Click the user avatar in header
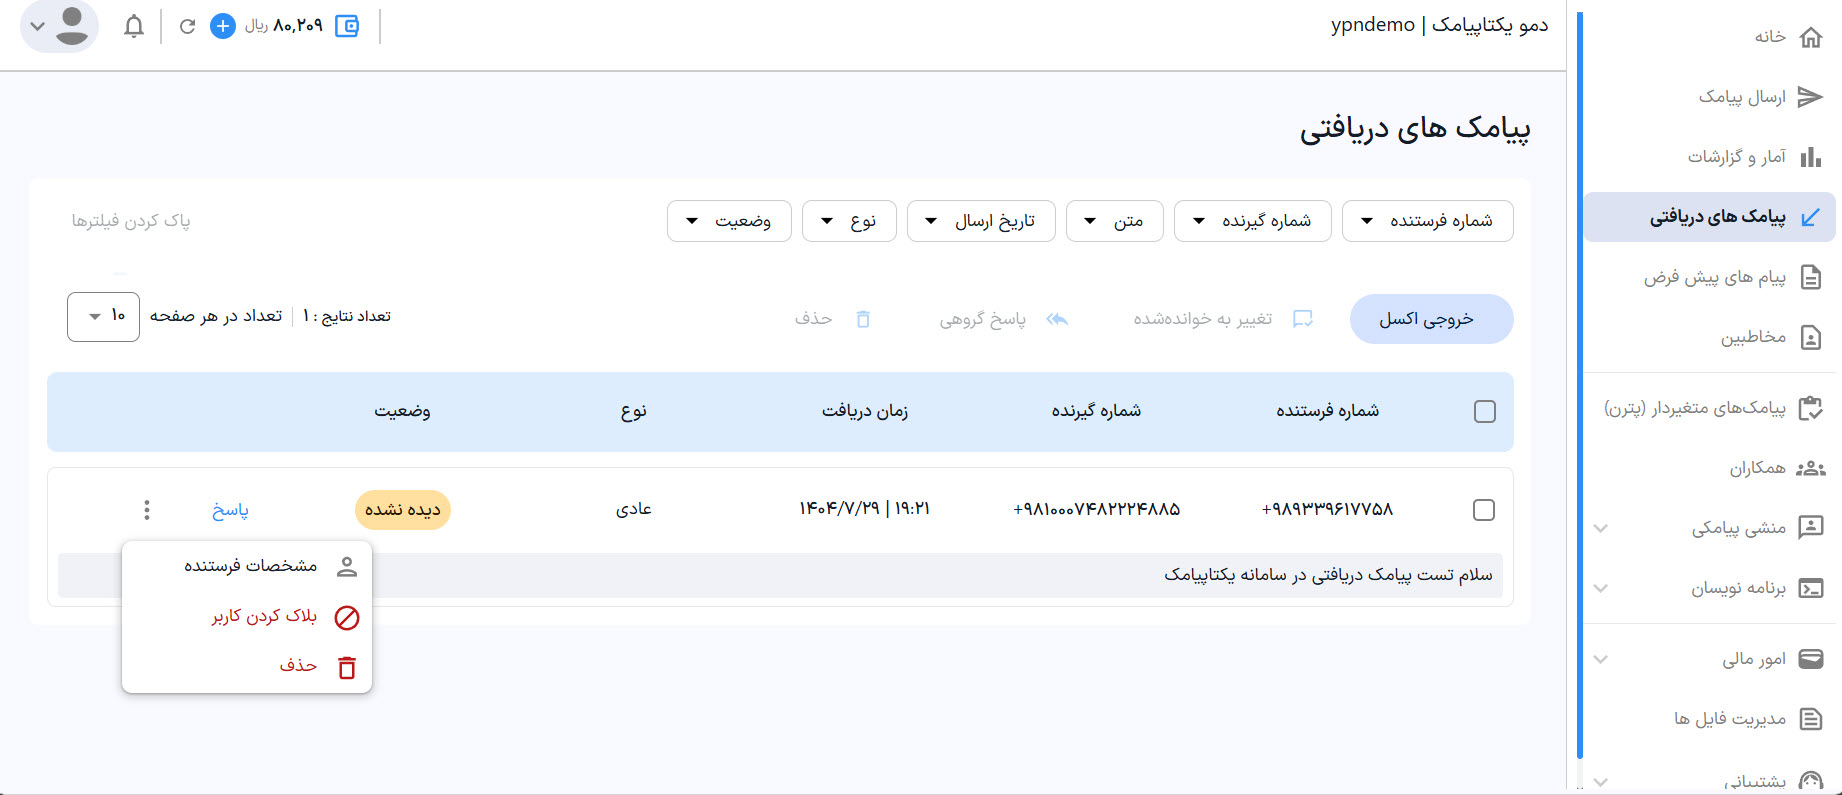1842x795 pixels. point(71,26)
